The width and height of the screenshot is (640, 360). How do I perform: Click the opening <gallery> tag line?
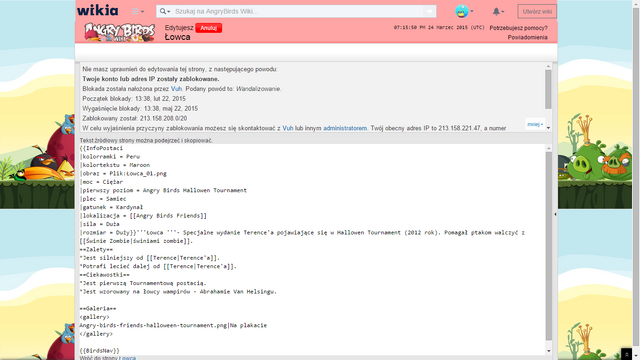95,317
